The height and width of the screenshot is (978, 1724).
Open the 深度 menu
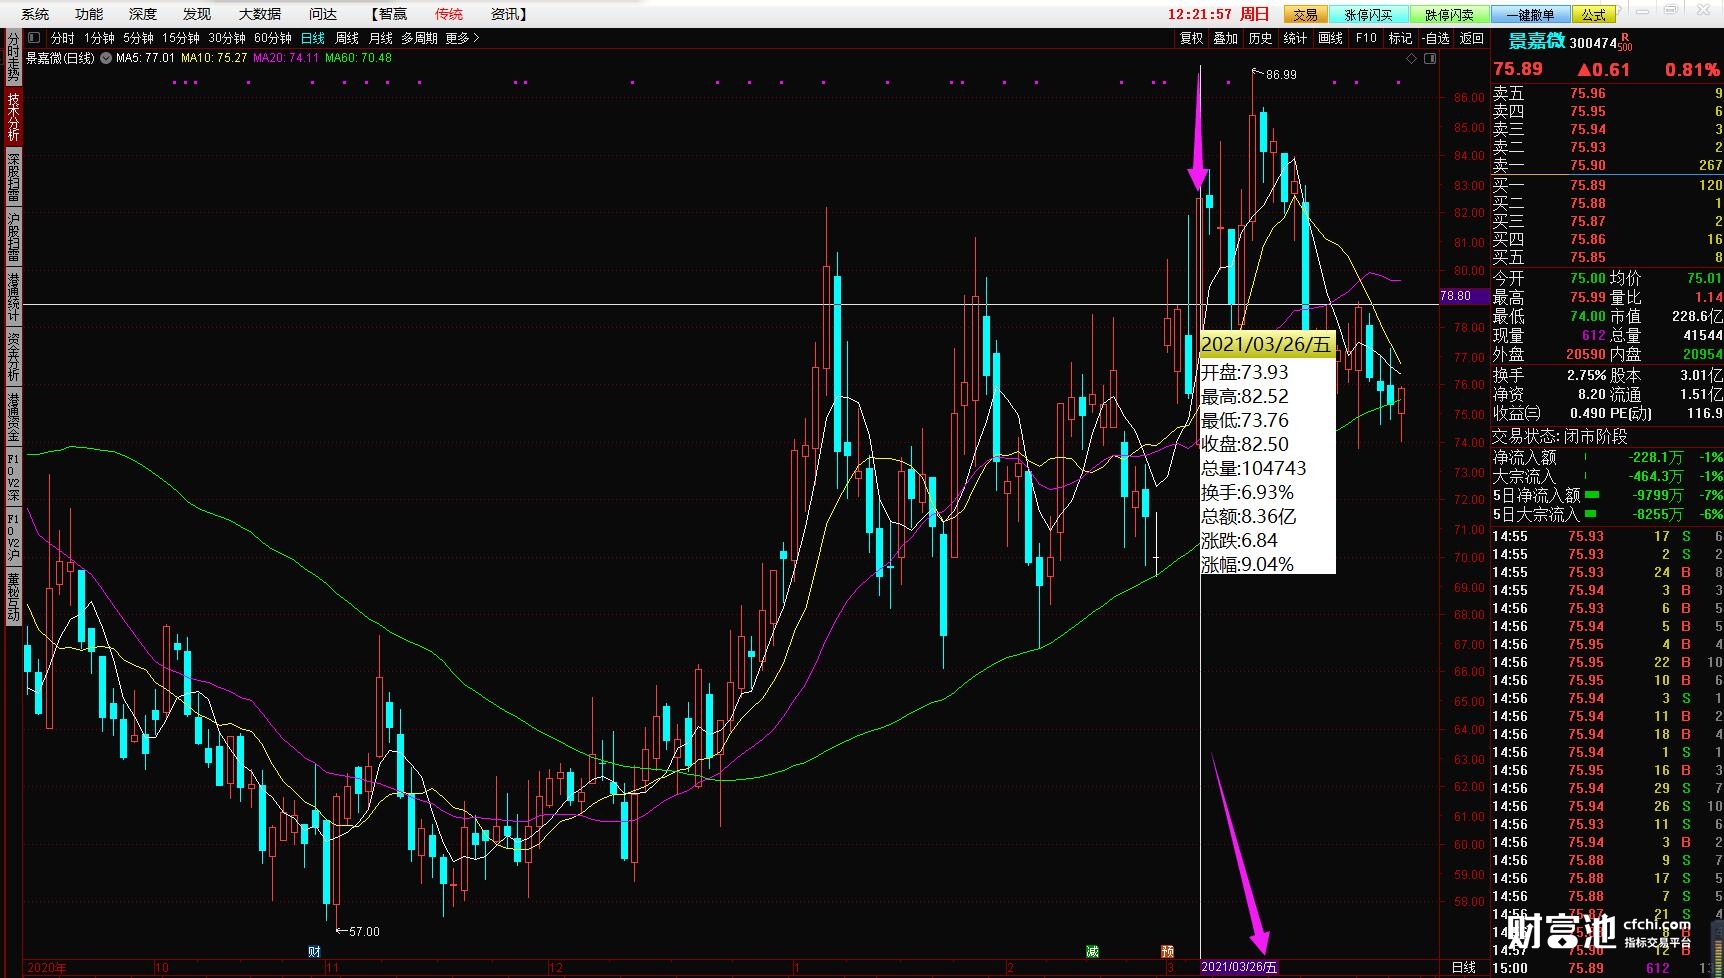143,14
